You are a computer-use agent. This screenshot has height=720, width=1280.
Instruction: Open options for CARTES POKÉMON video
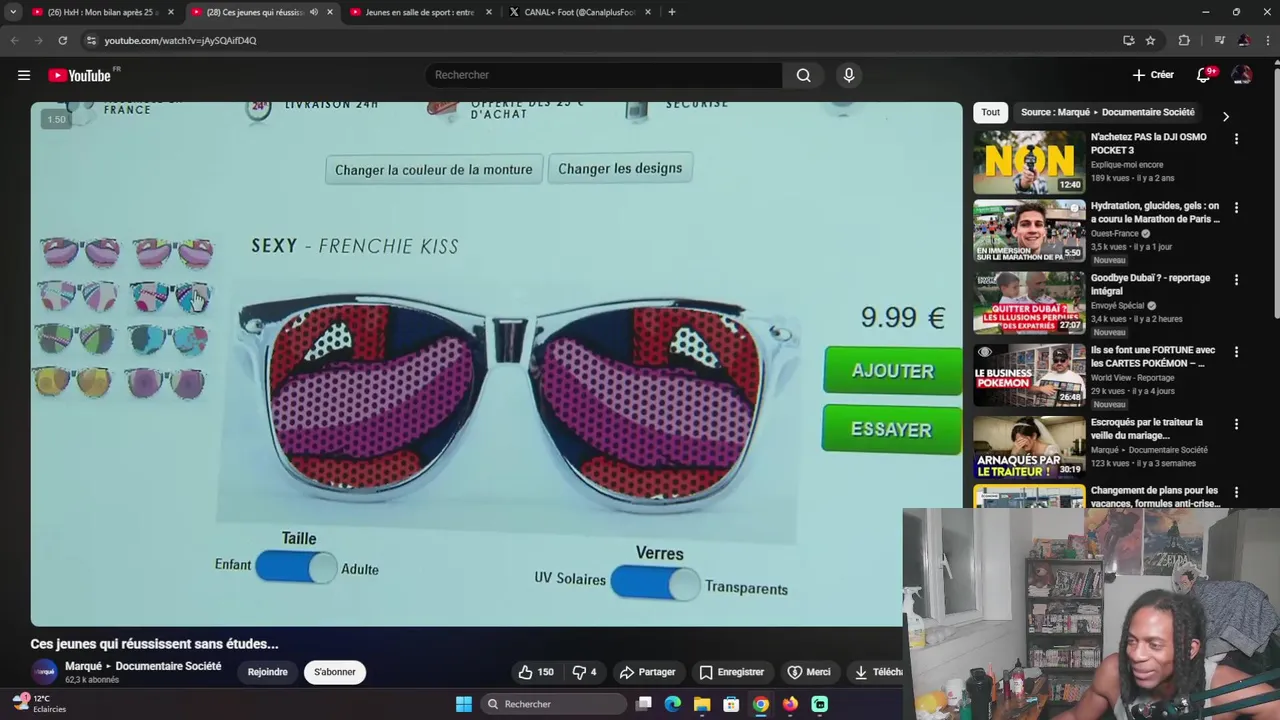[1237, 352]
